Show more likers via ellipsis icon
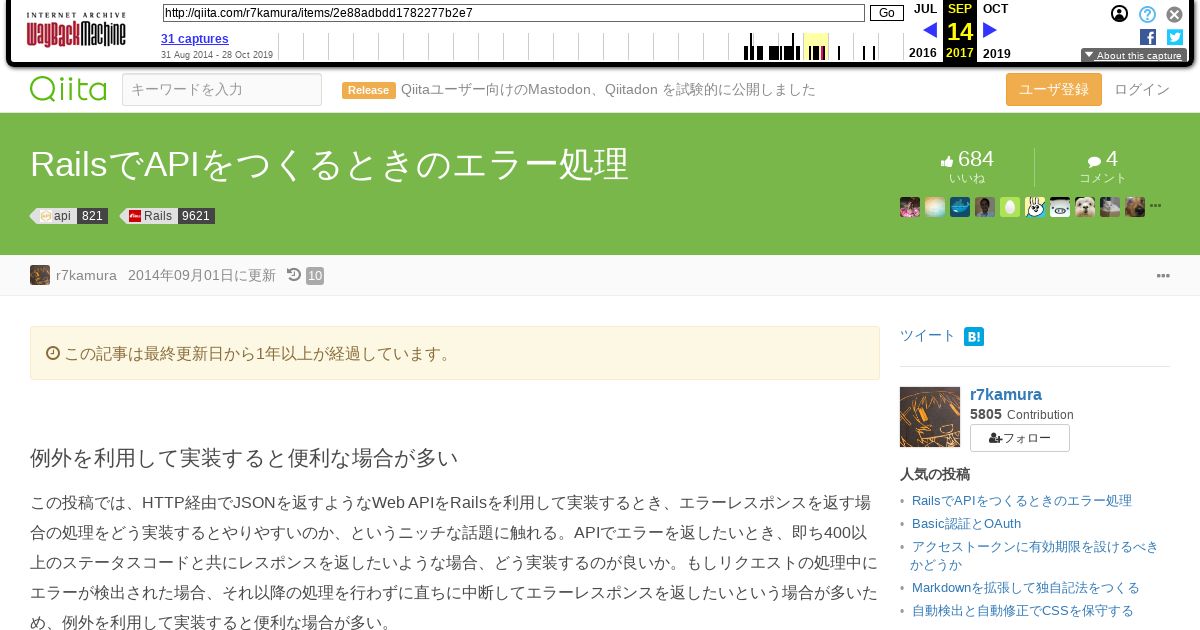Screen dimensions: 1200x630 click(x=1156, y=206)
